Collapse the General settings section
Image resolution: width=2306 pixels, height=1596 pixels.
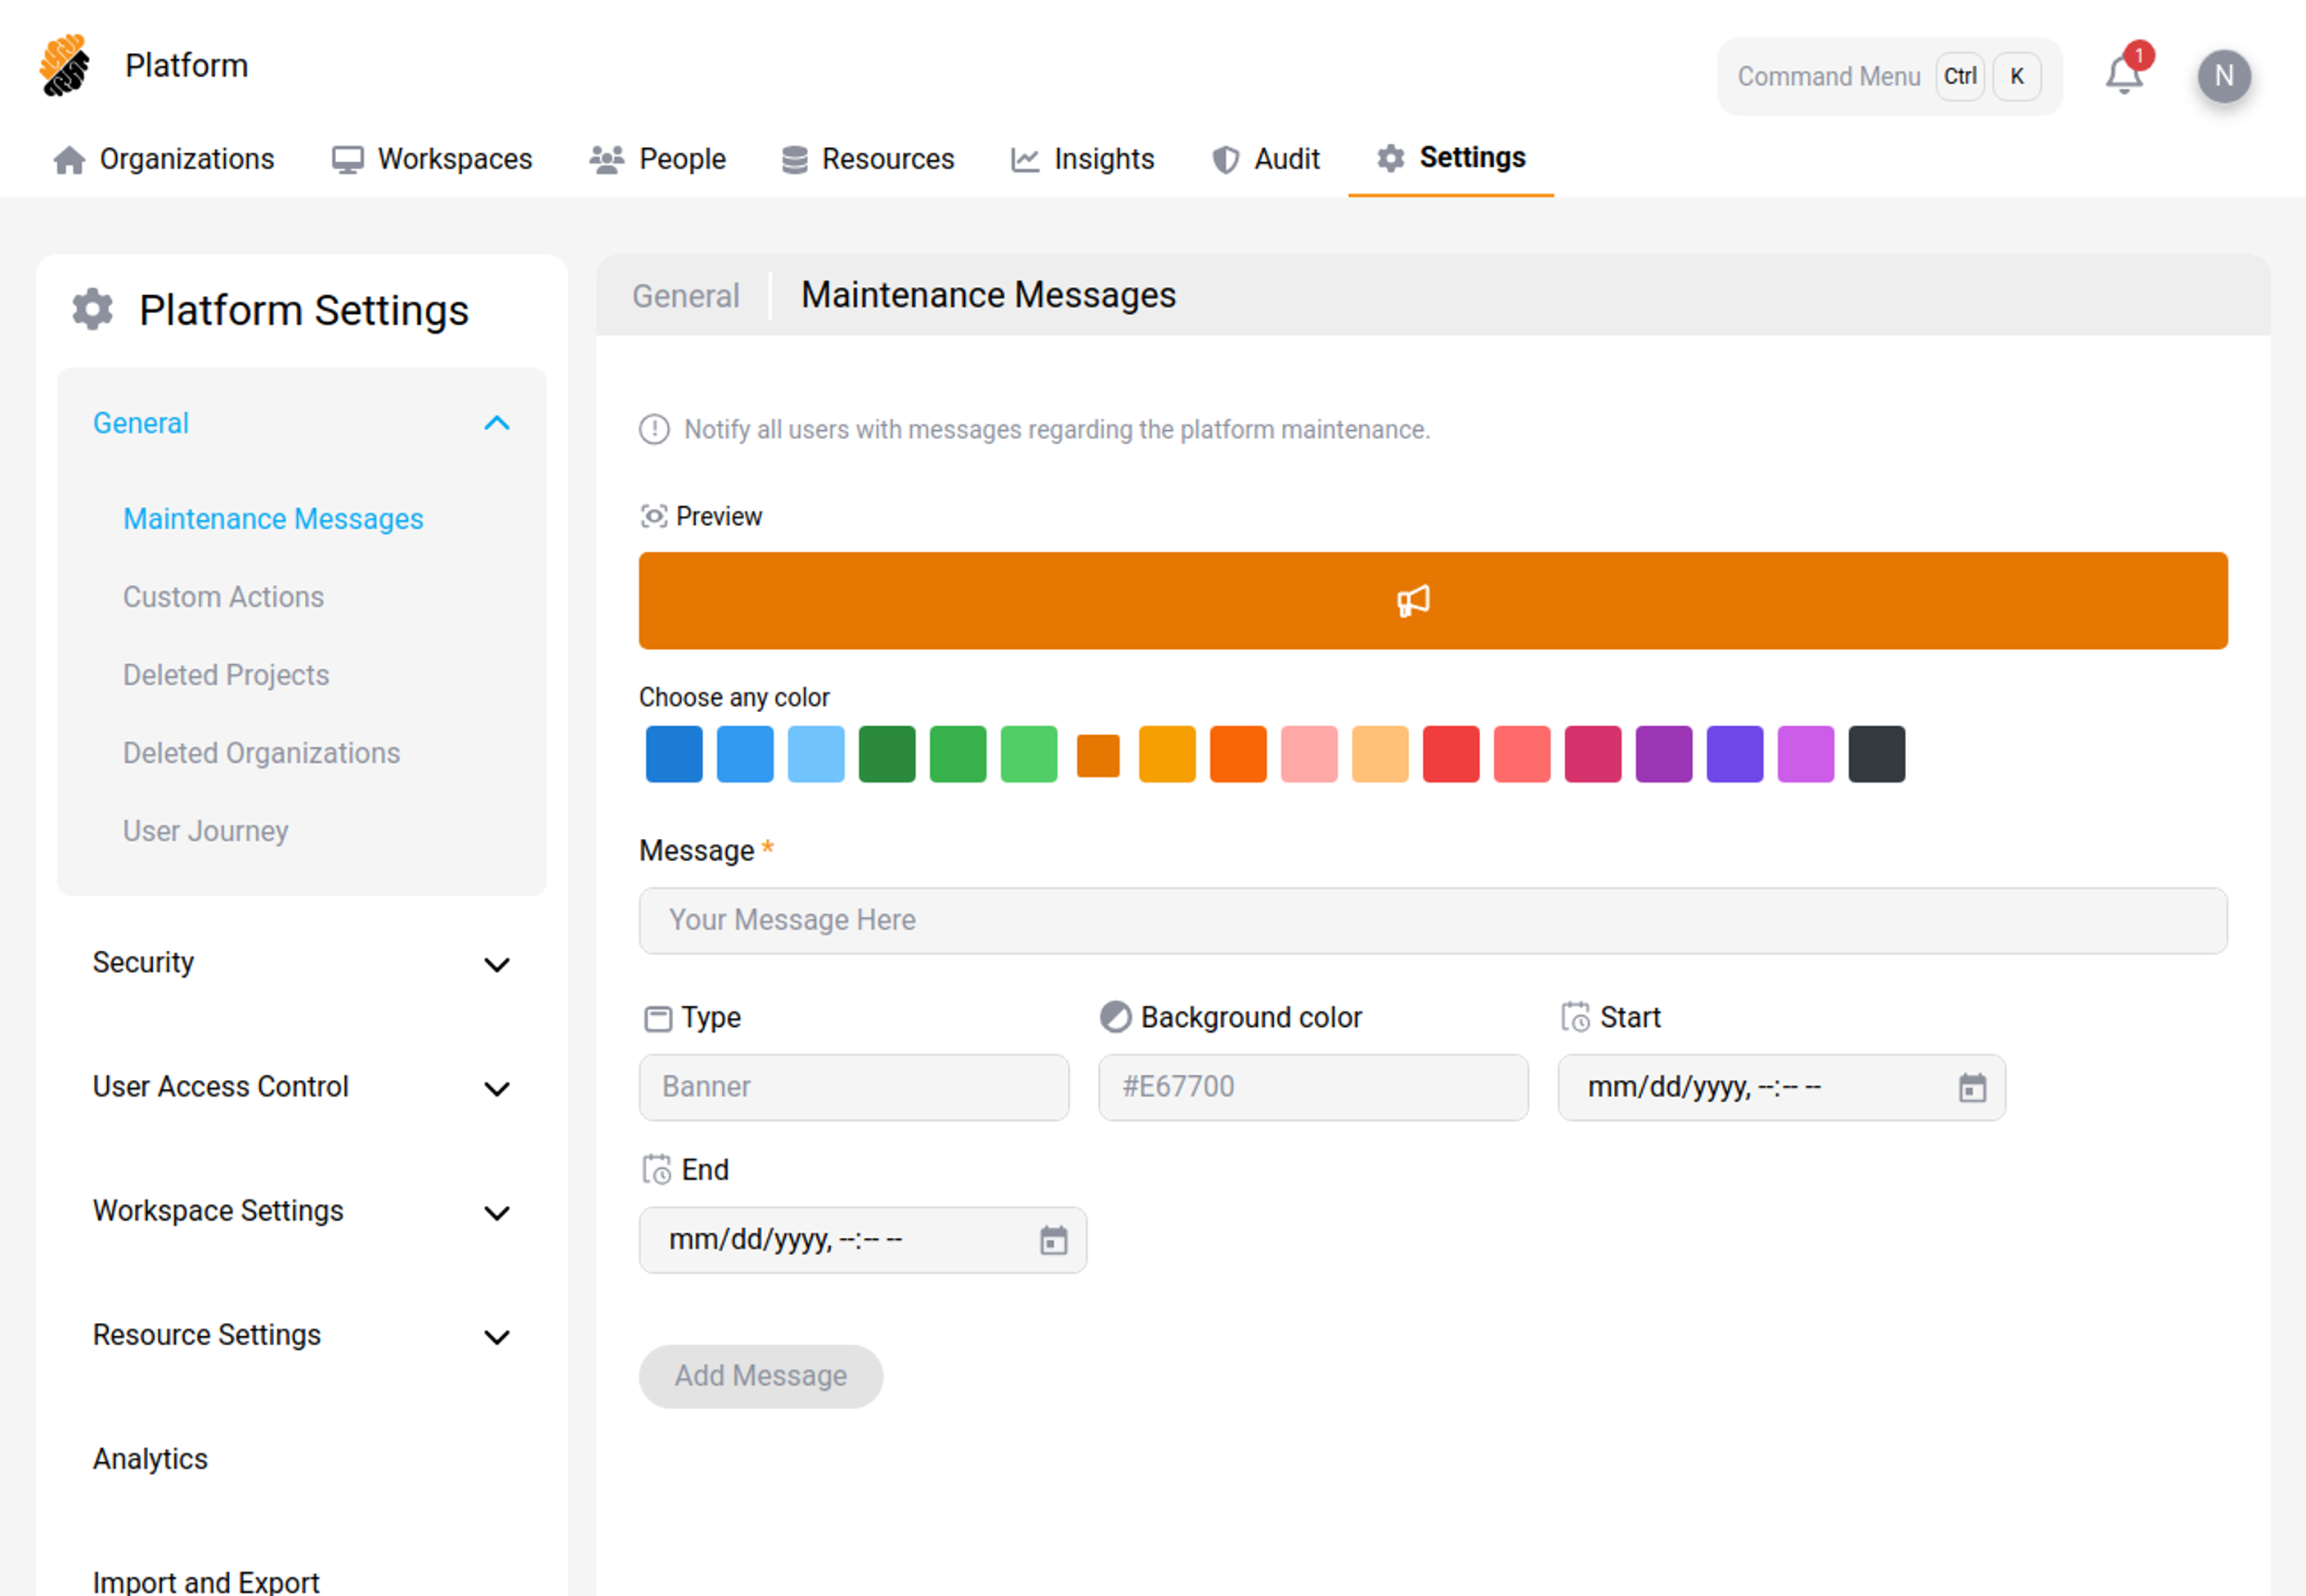[496, 423]
